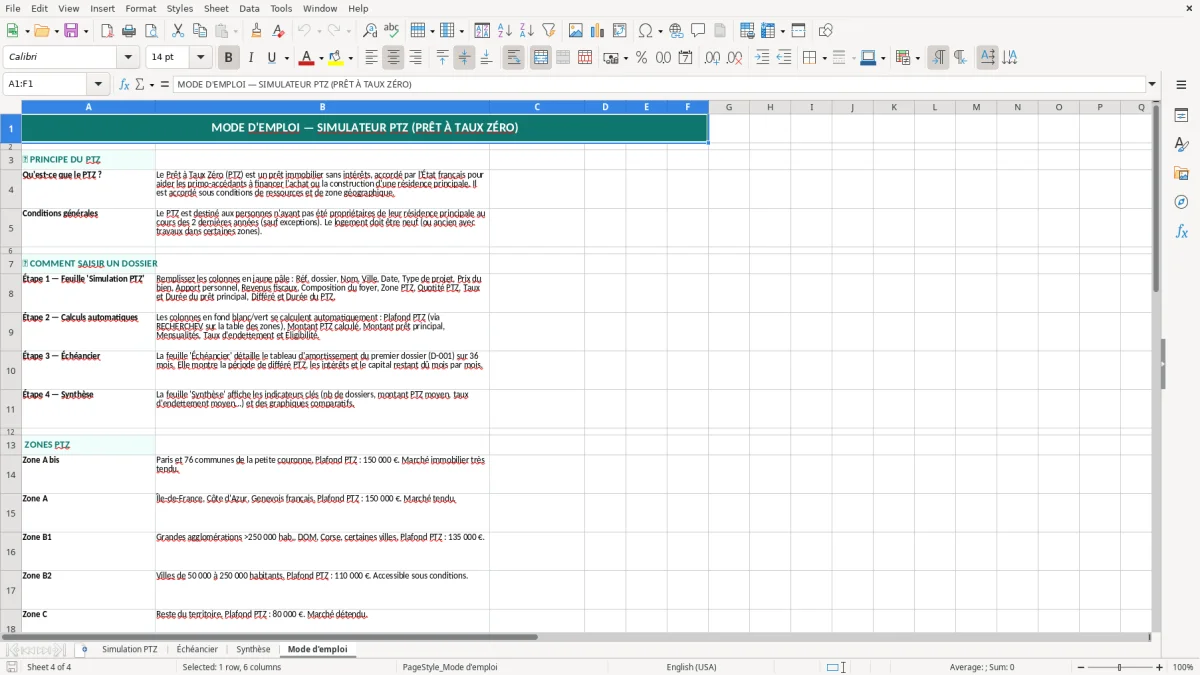Toggle the AutoFilter funnel

[548, 31]
